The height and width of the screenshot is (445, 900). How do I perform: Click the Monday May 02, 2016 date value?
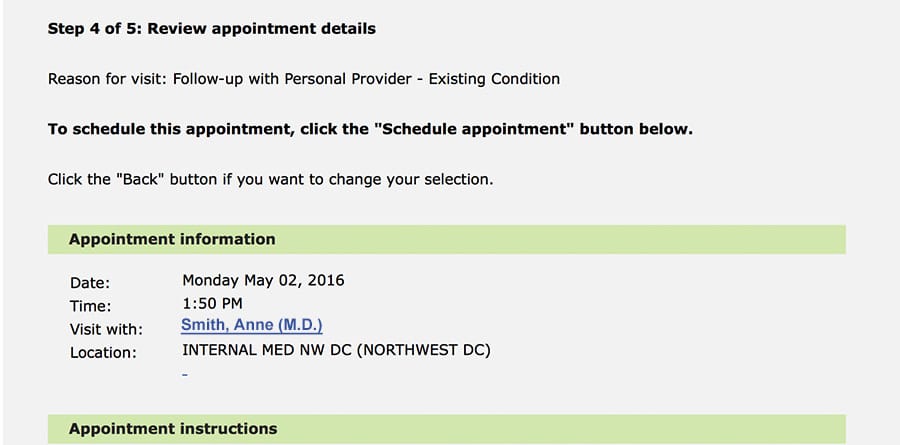coord(263,281)
